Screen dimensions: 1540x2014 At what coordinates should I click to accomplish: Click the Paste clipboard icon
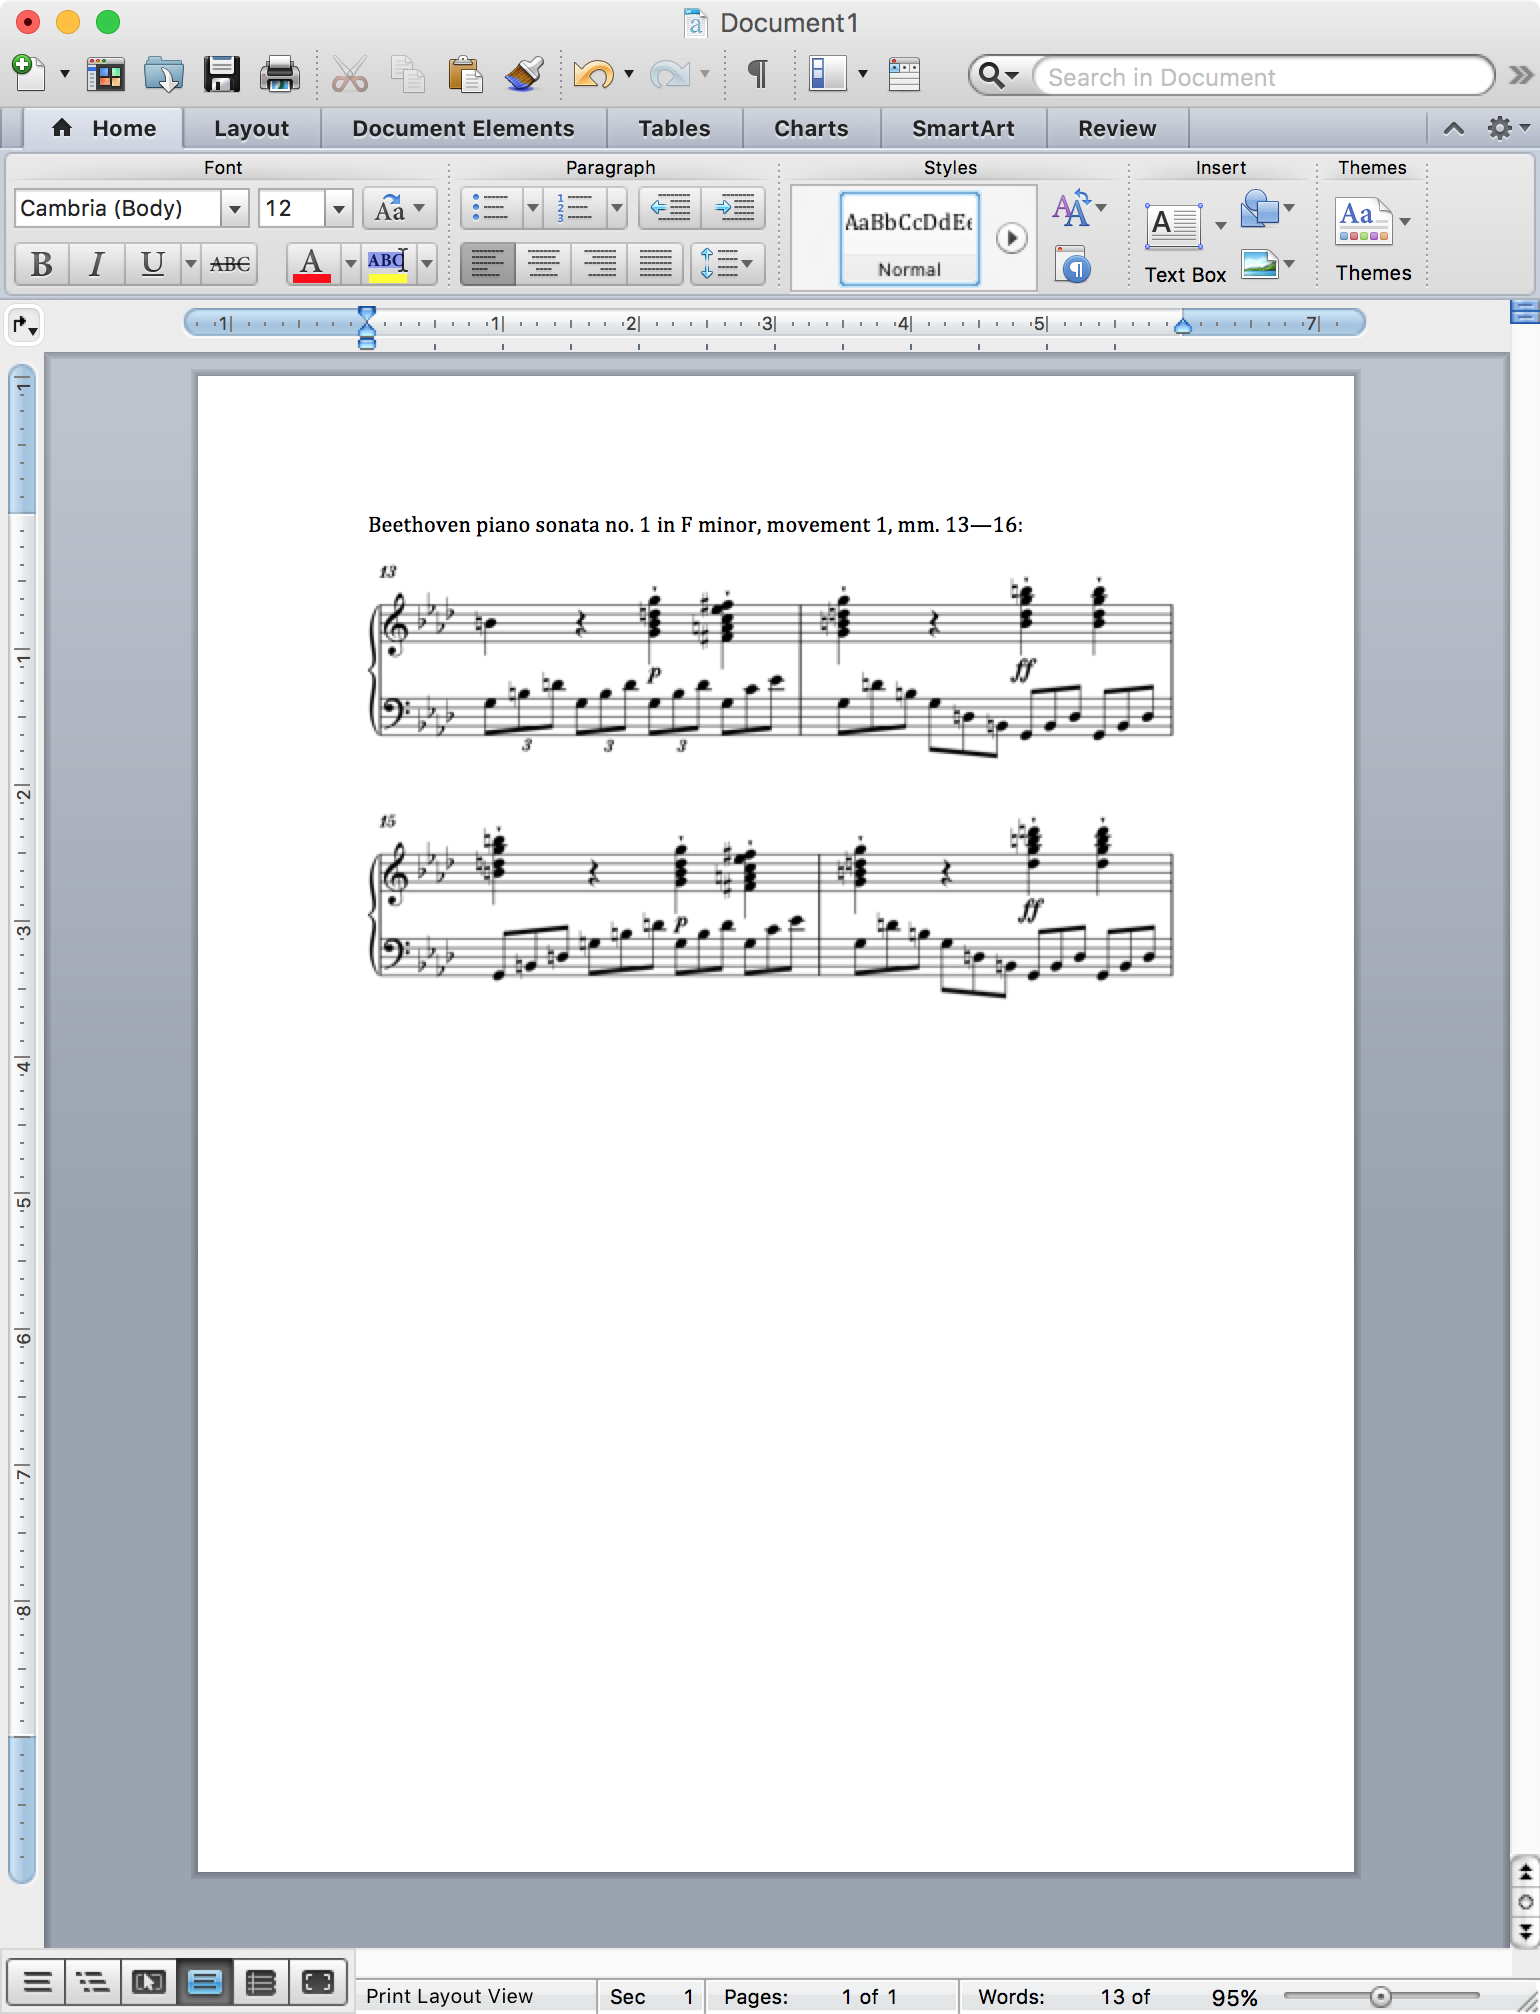click(x=465, y=74)
